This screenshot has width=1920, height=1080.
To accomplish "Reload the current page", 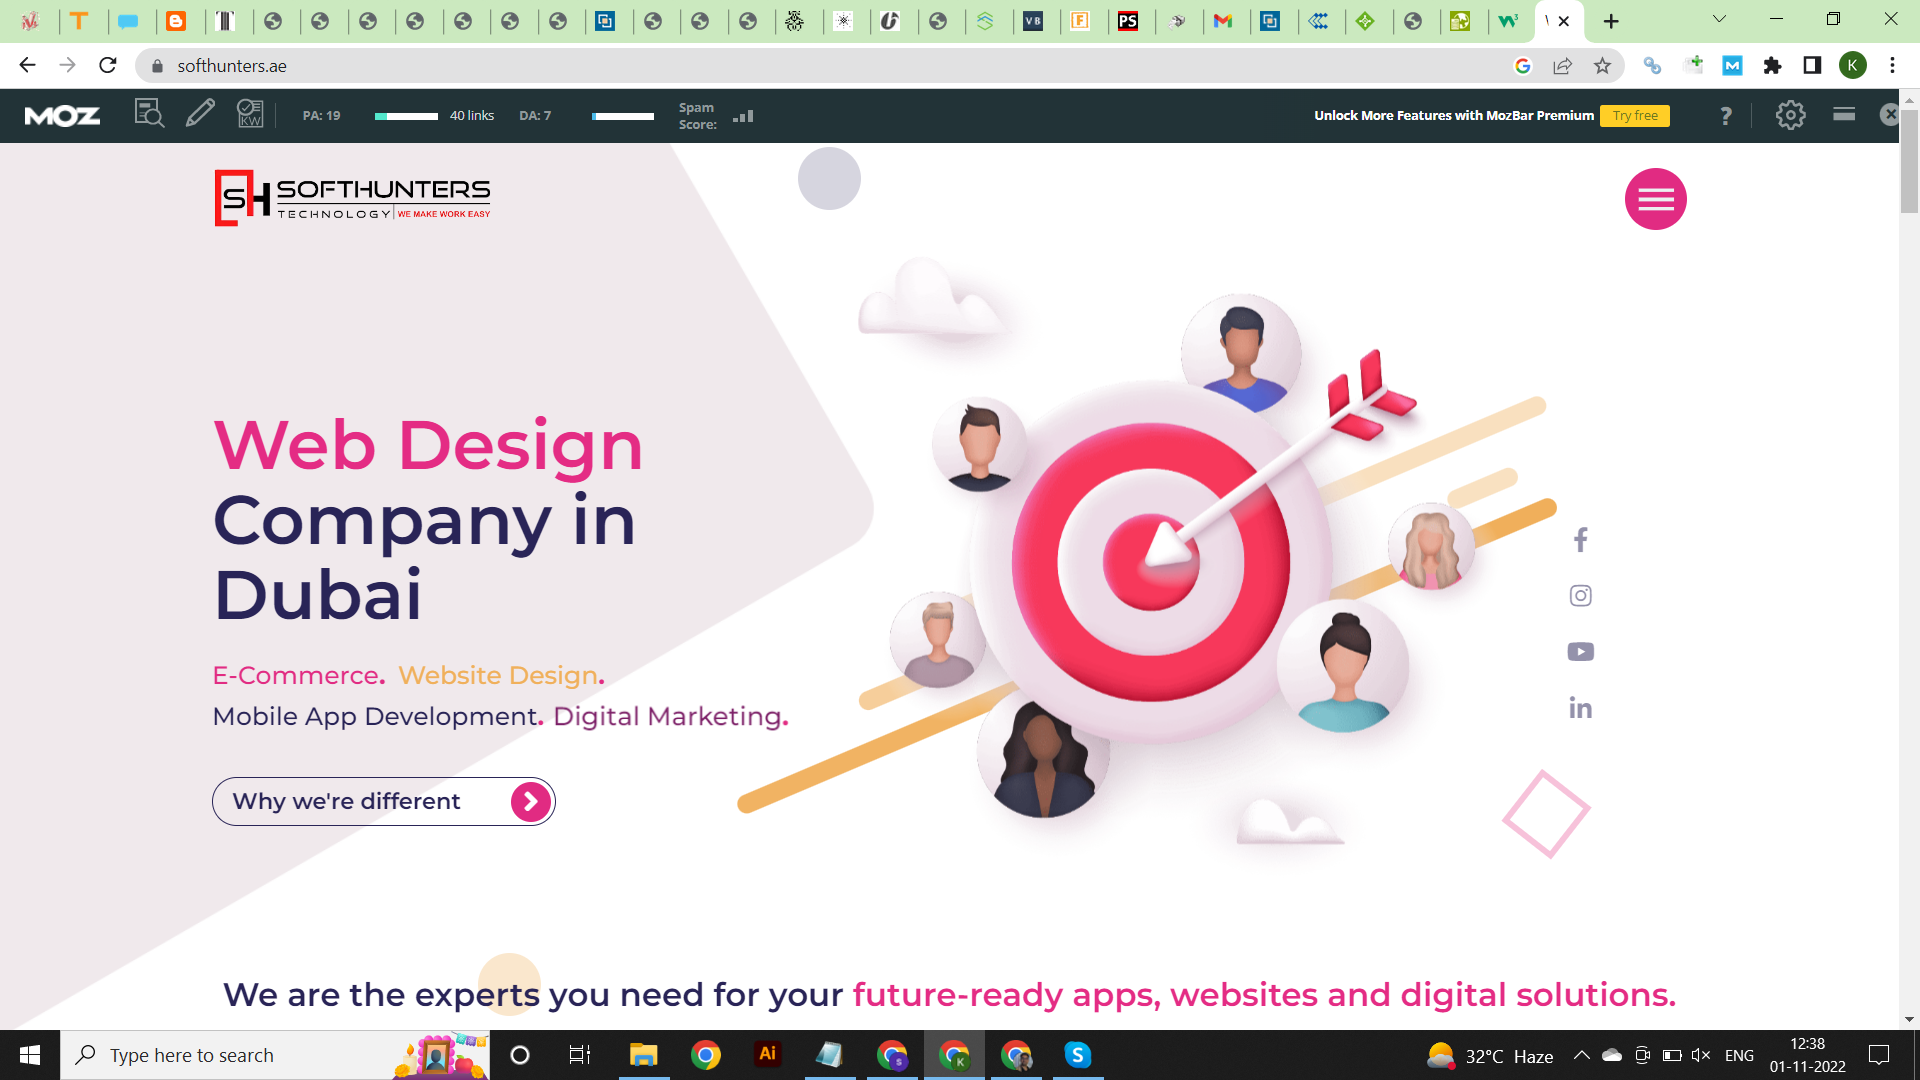I will pos(108,66).
